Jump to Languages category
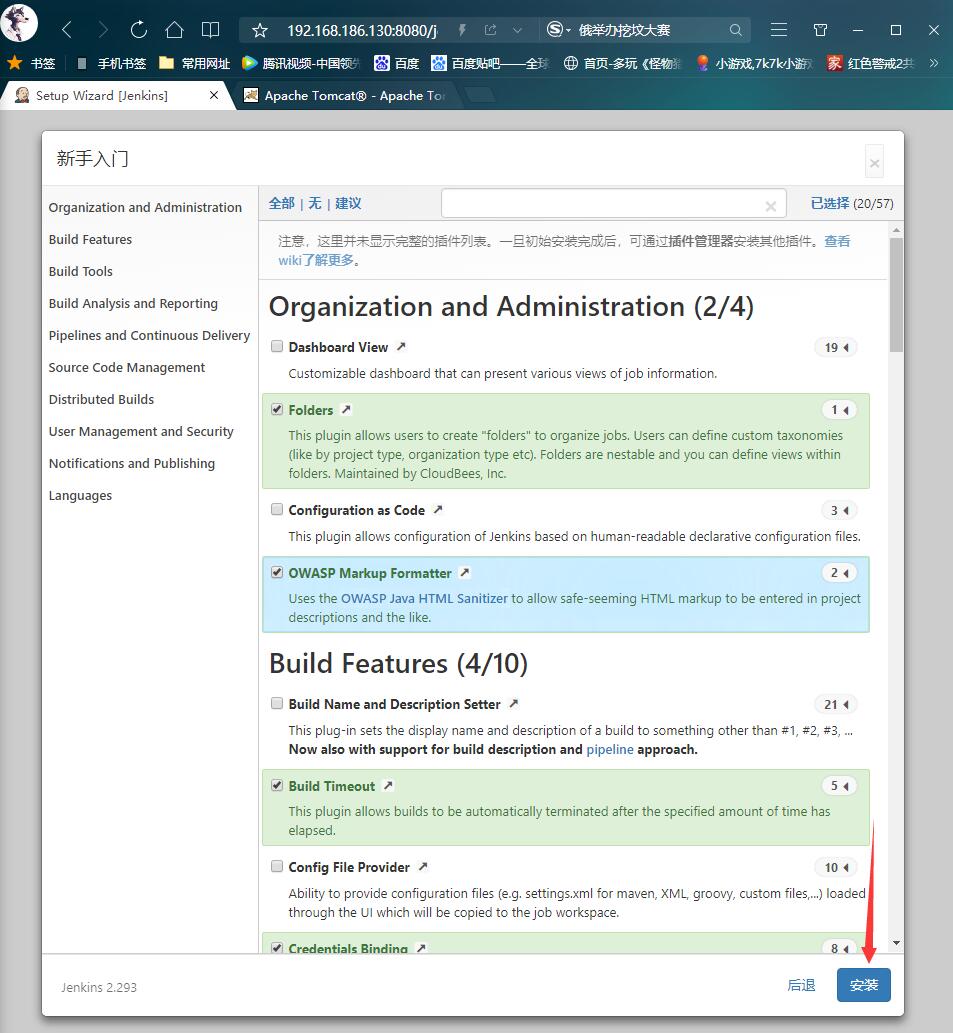Viewport: 953px width, 1033px height. pyautogui.click(x=80, y=495)
